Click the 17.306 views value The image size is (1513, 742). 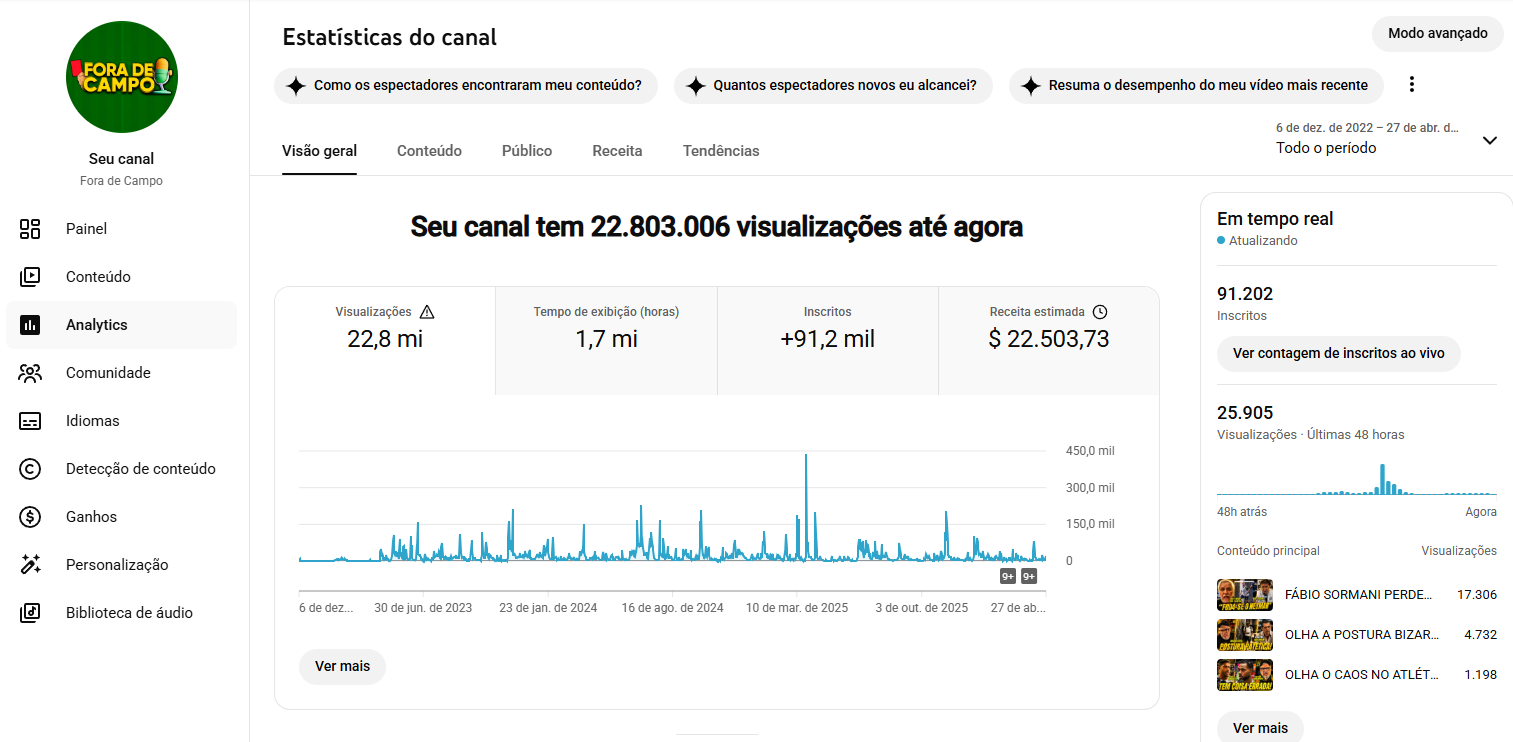pyautogui.click(x=1477, y=595)
